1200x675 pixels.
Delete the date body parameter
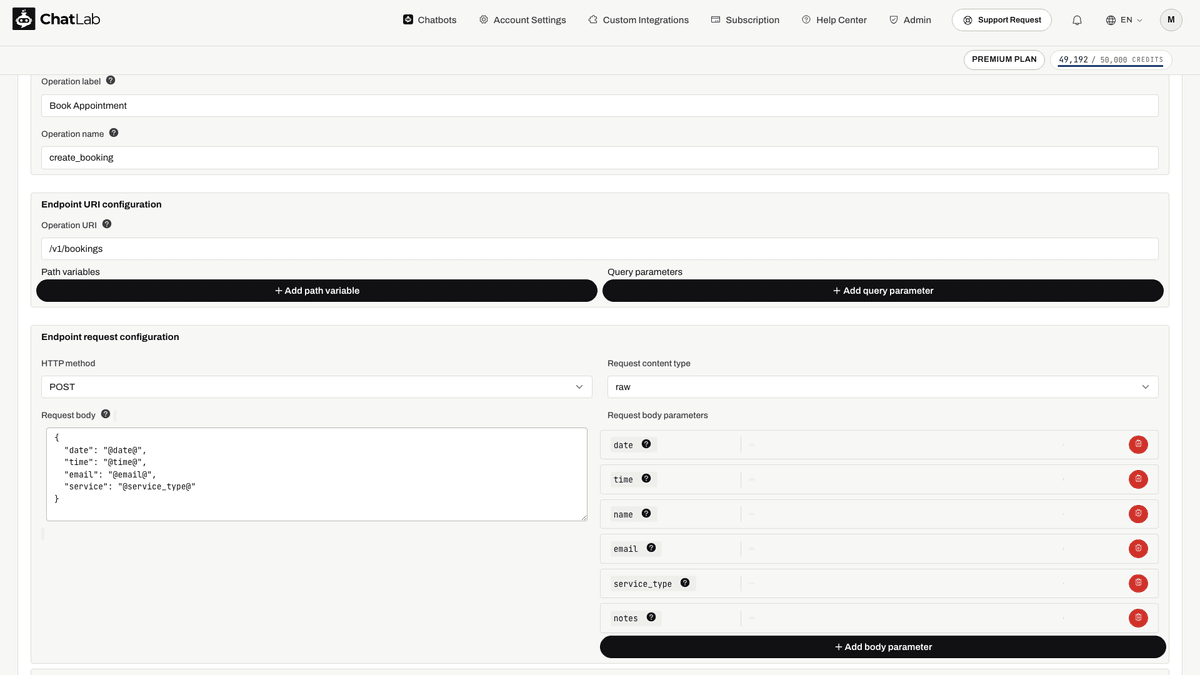[1138, 445]
